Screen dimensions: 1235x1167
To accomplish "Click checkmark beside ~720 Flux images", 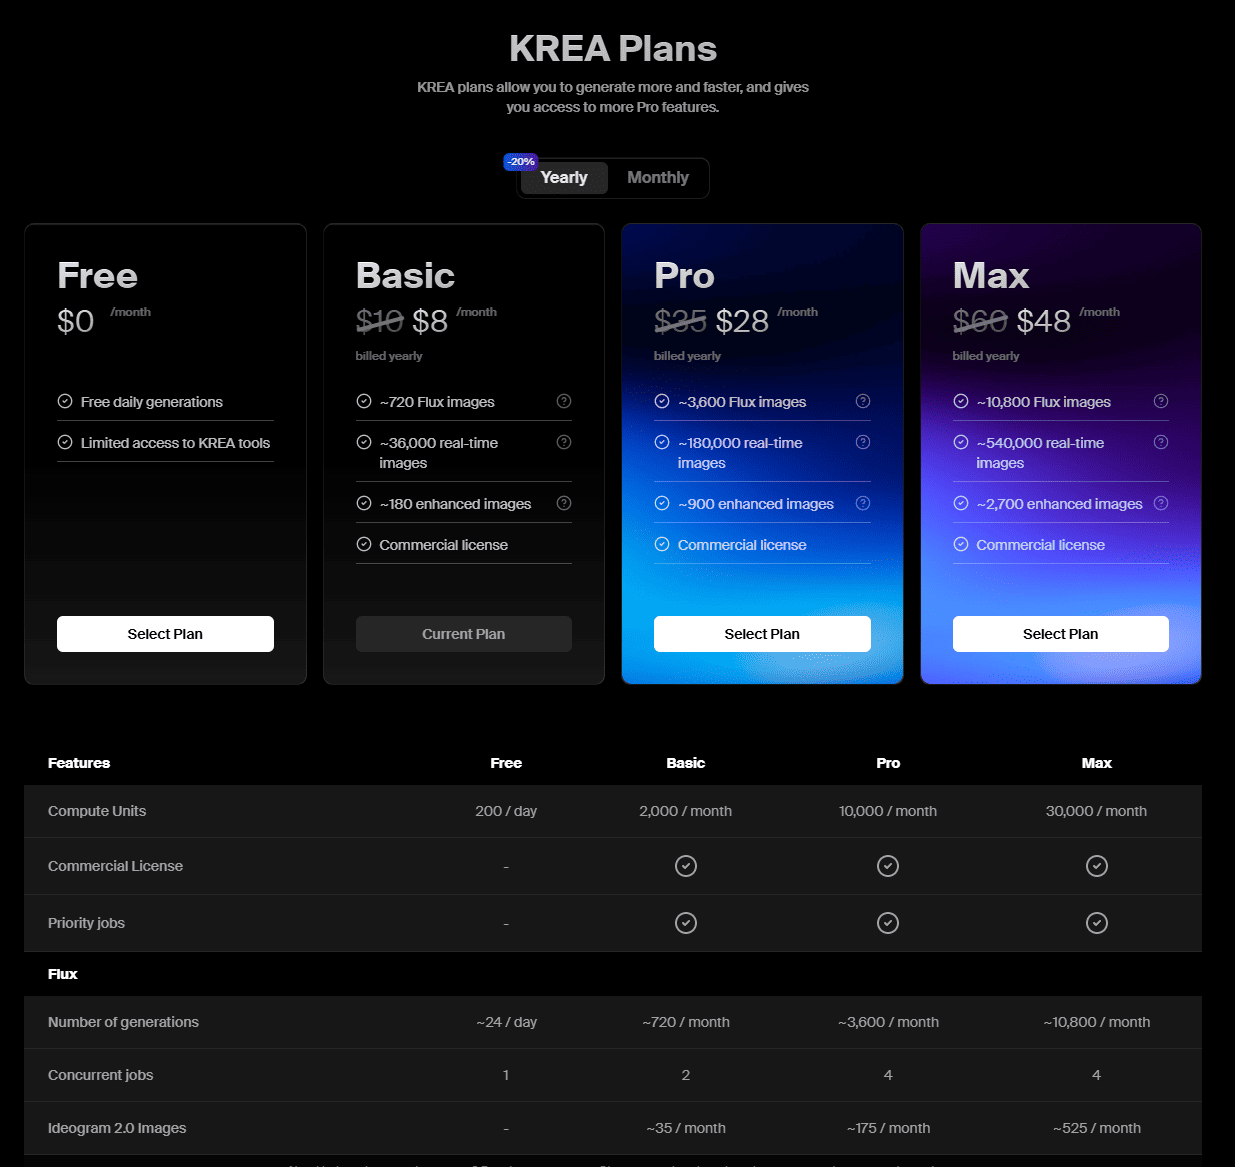I will [364, 401].
